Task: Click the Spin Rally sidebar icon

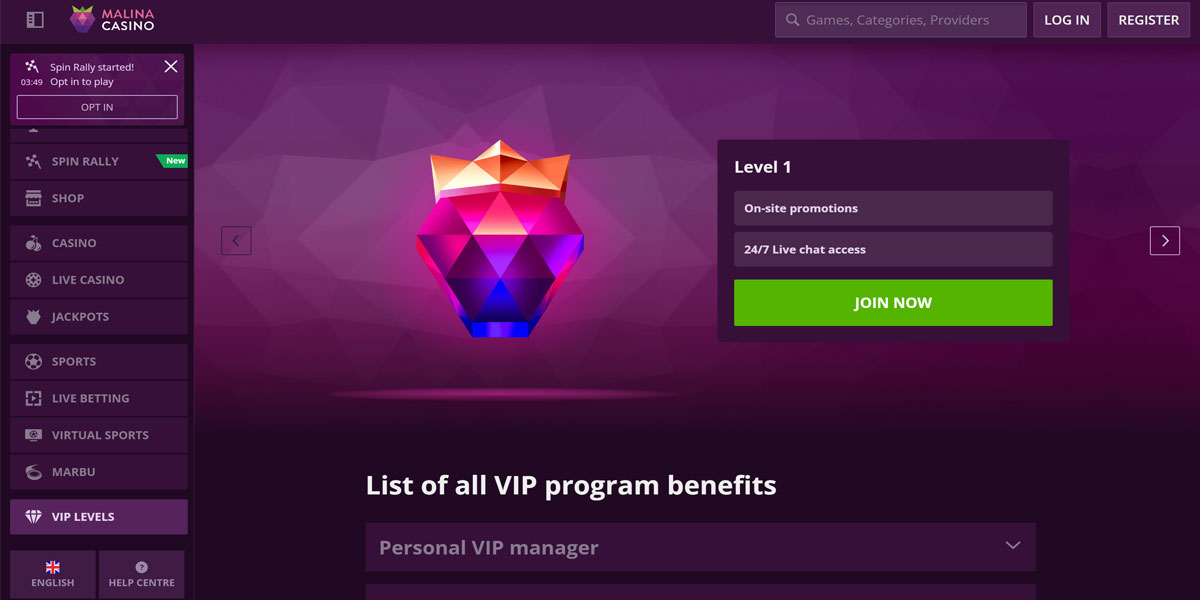Action: click(33, 161)
